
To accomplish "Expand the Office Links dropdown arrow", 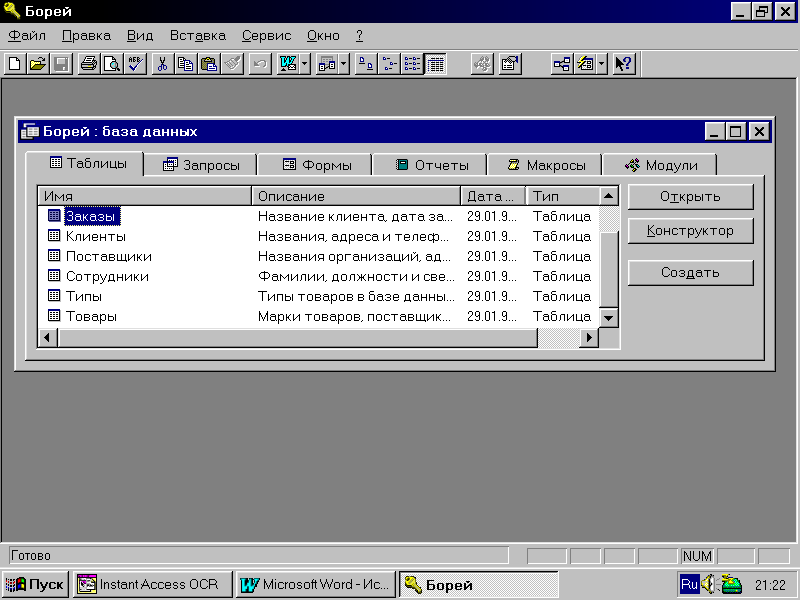I will (x=305, y=64).
